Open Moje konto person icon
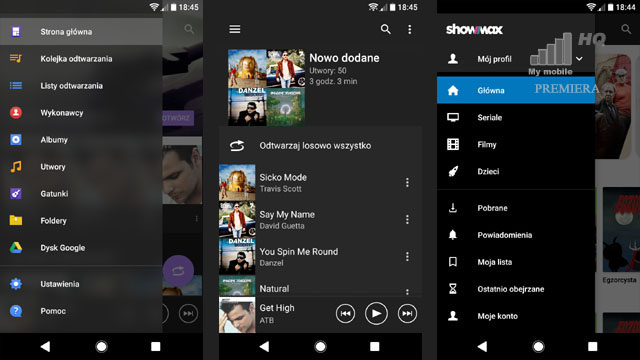Image resolution: width=640 pixels, height=360 pixels. coord(453,316)
